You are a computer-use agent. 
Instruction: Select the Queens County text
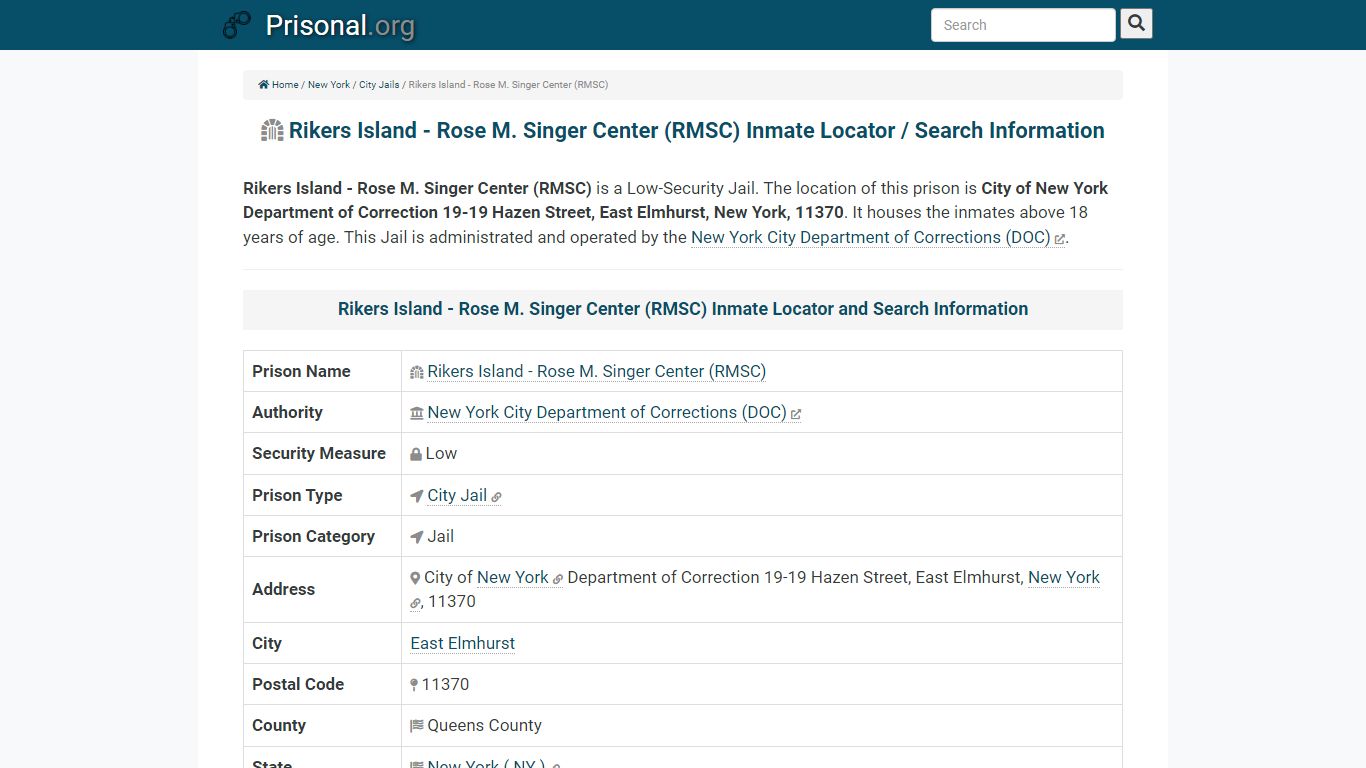[x=484, y=725]
